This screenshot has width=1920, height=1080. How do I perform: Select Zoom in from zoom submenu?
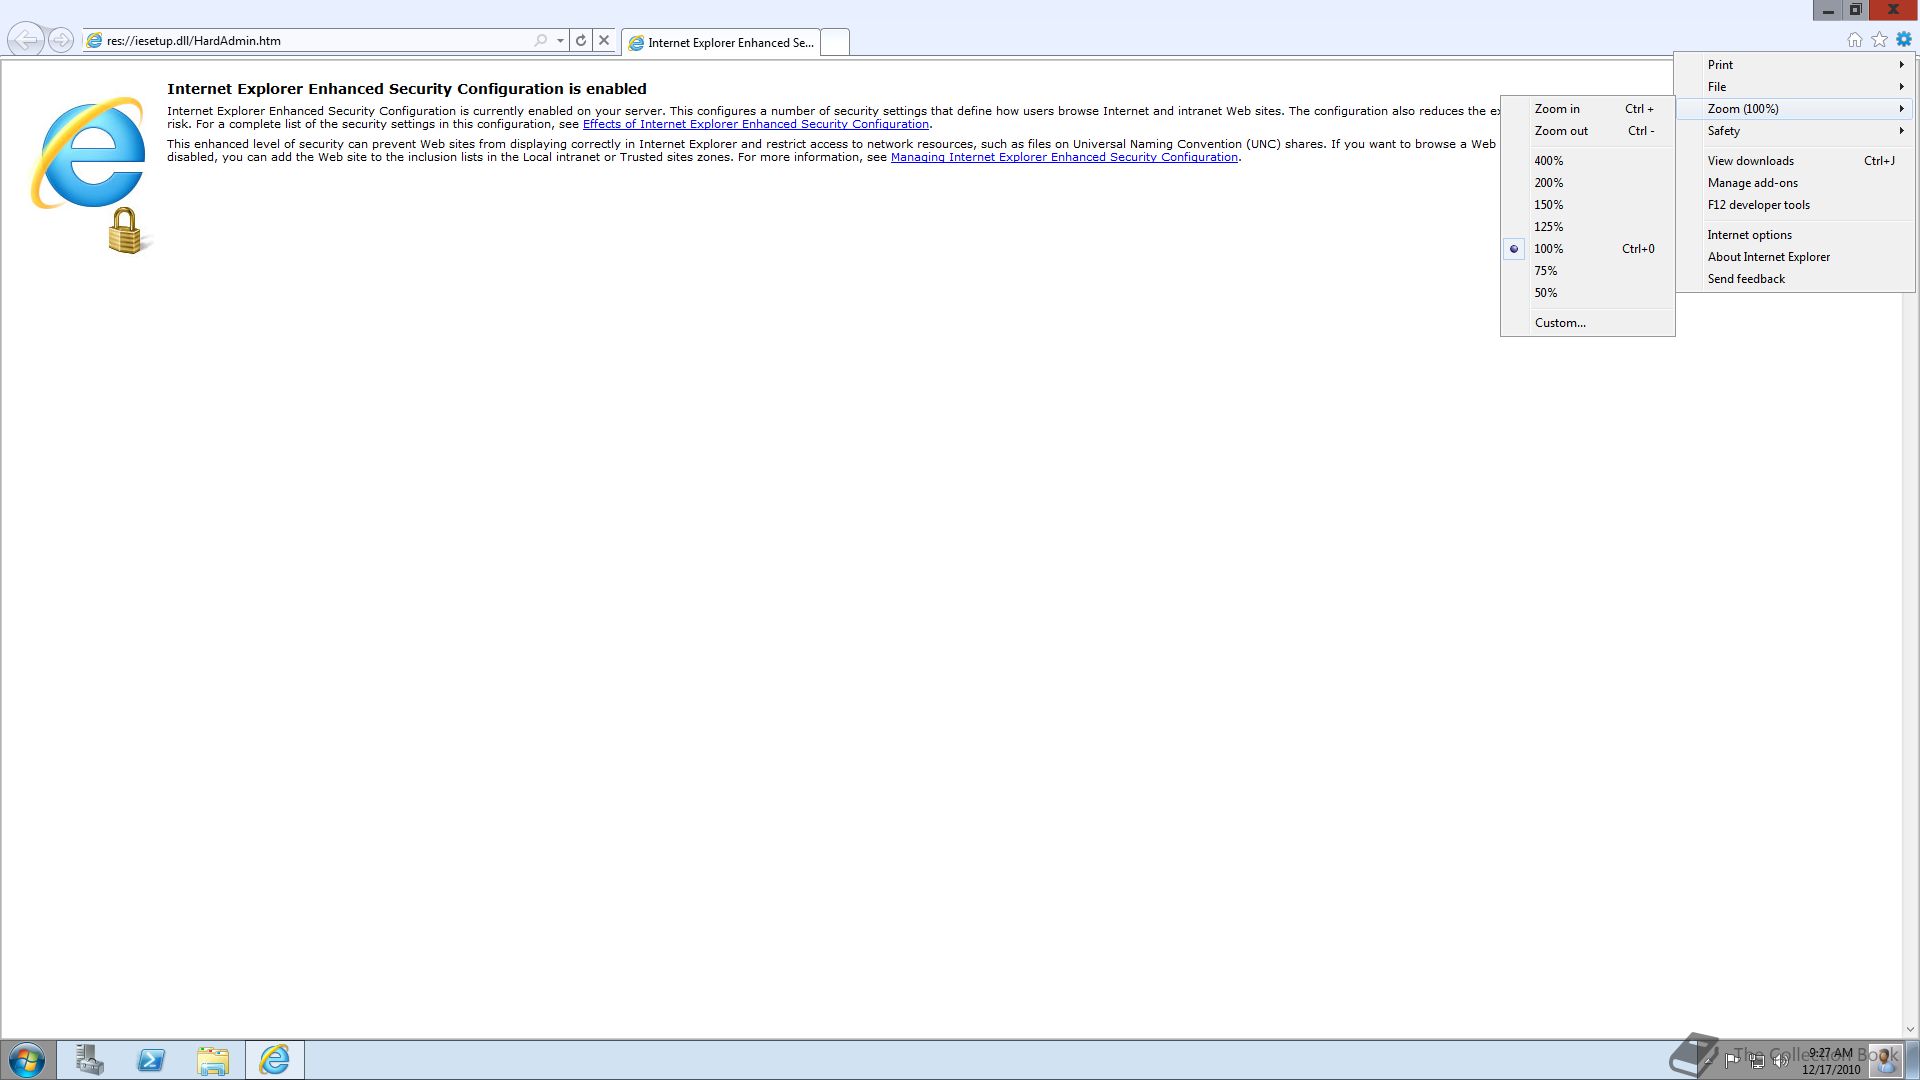1588,109
